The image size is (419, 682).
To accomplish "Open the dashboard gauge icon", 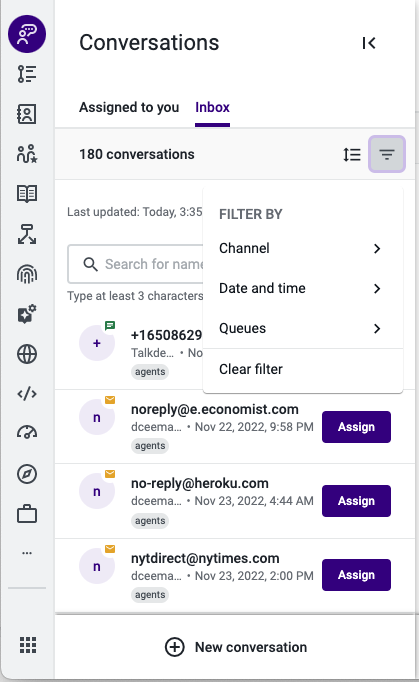I will pyautogui.click(x=27, y=432).
